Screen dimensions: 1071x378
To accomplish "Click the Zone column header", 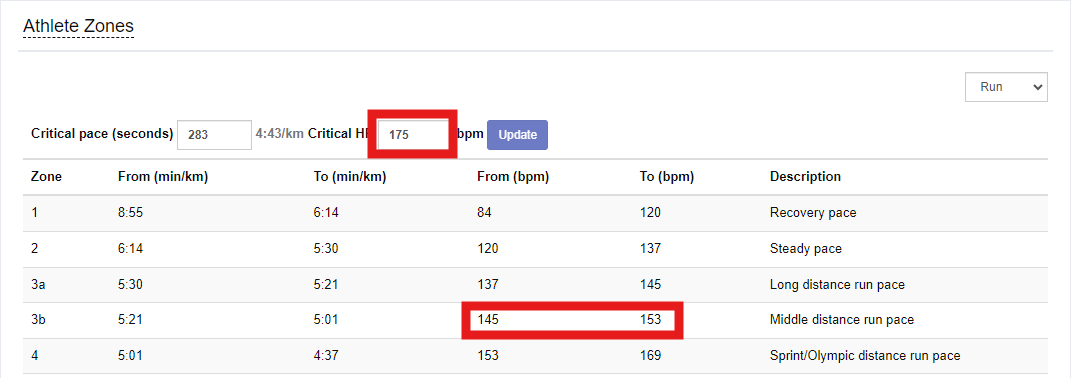I will 46,176.
